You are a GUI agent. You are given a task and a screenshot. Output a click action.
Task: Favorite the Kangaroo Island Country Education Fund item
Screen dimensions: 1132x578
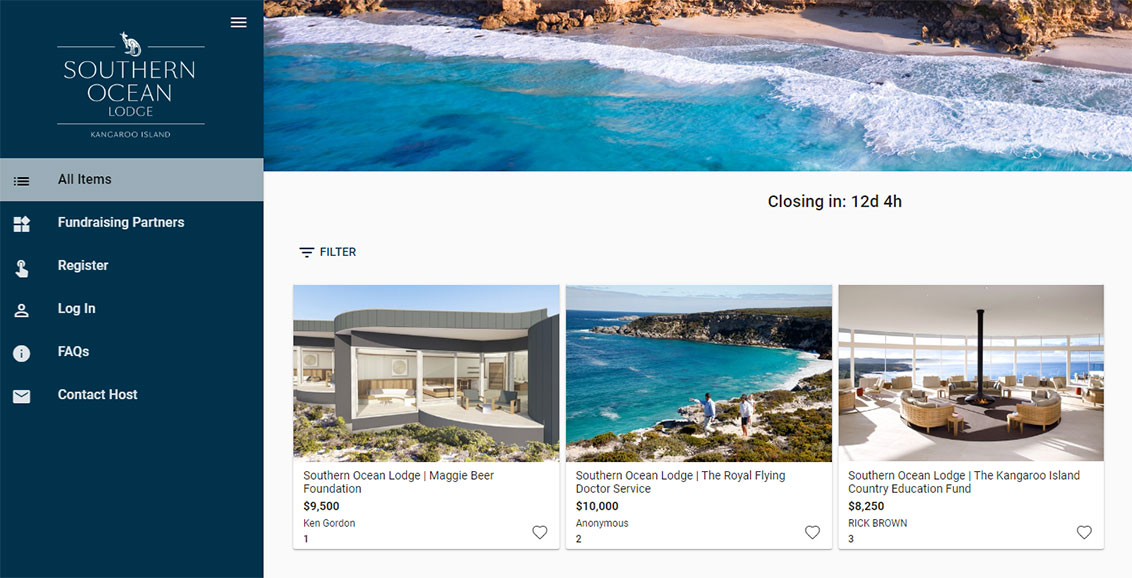click(1084, 533)
